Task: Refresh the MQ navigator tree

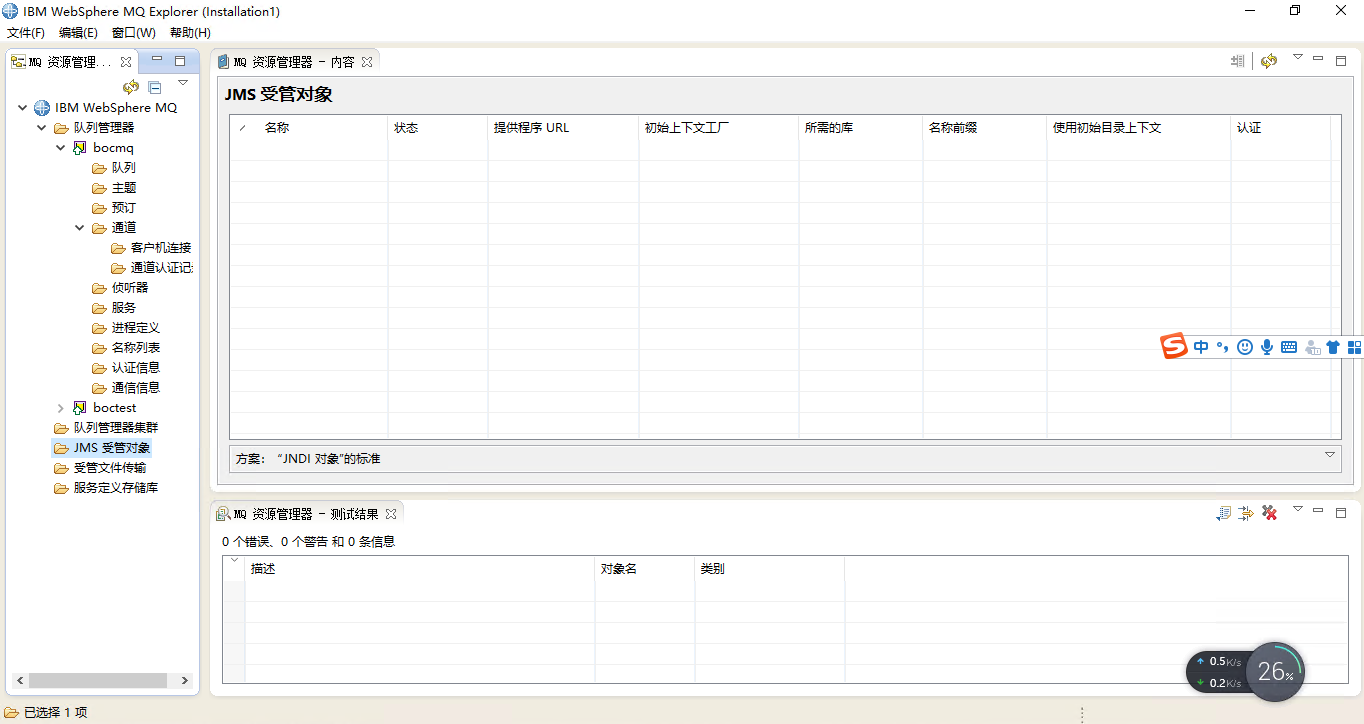Action: pyautogui.click(x=130, y=87)
